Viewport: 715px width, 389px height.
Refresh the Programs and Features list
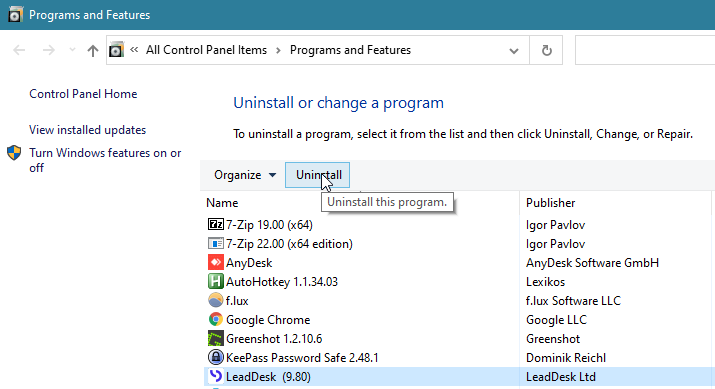pos(546,50)
